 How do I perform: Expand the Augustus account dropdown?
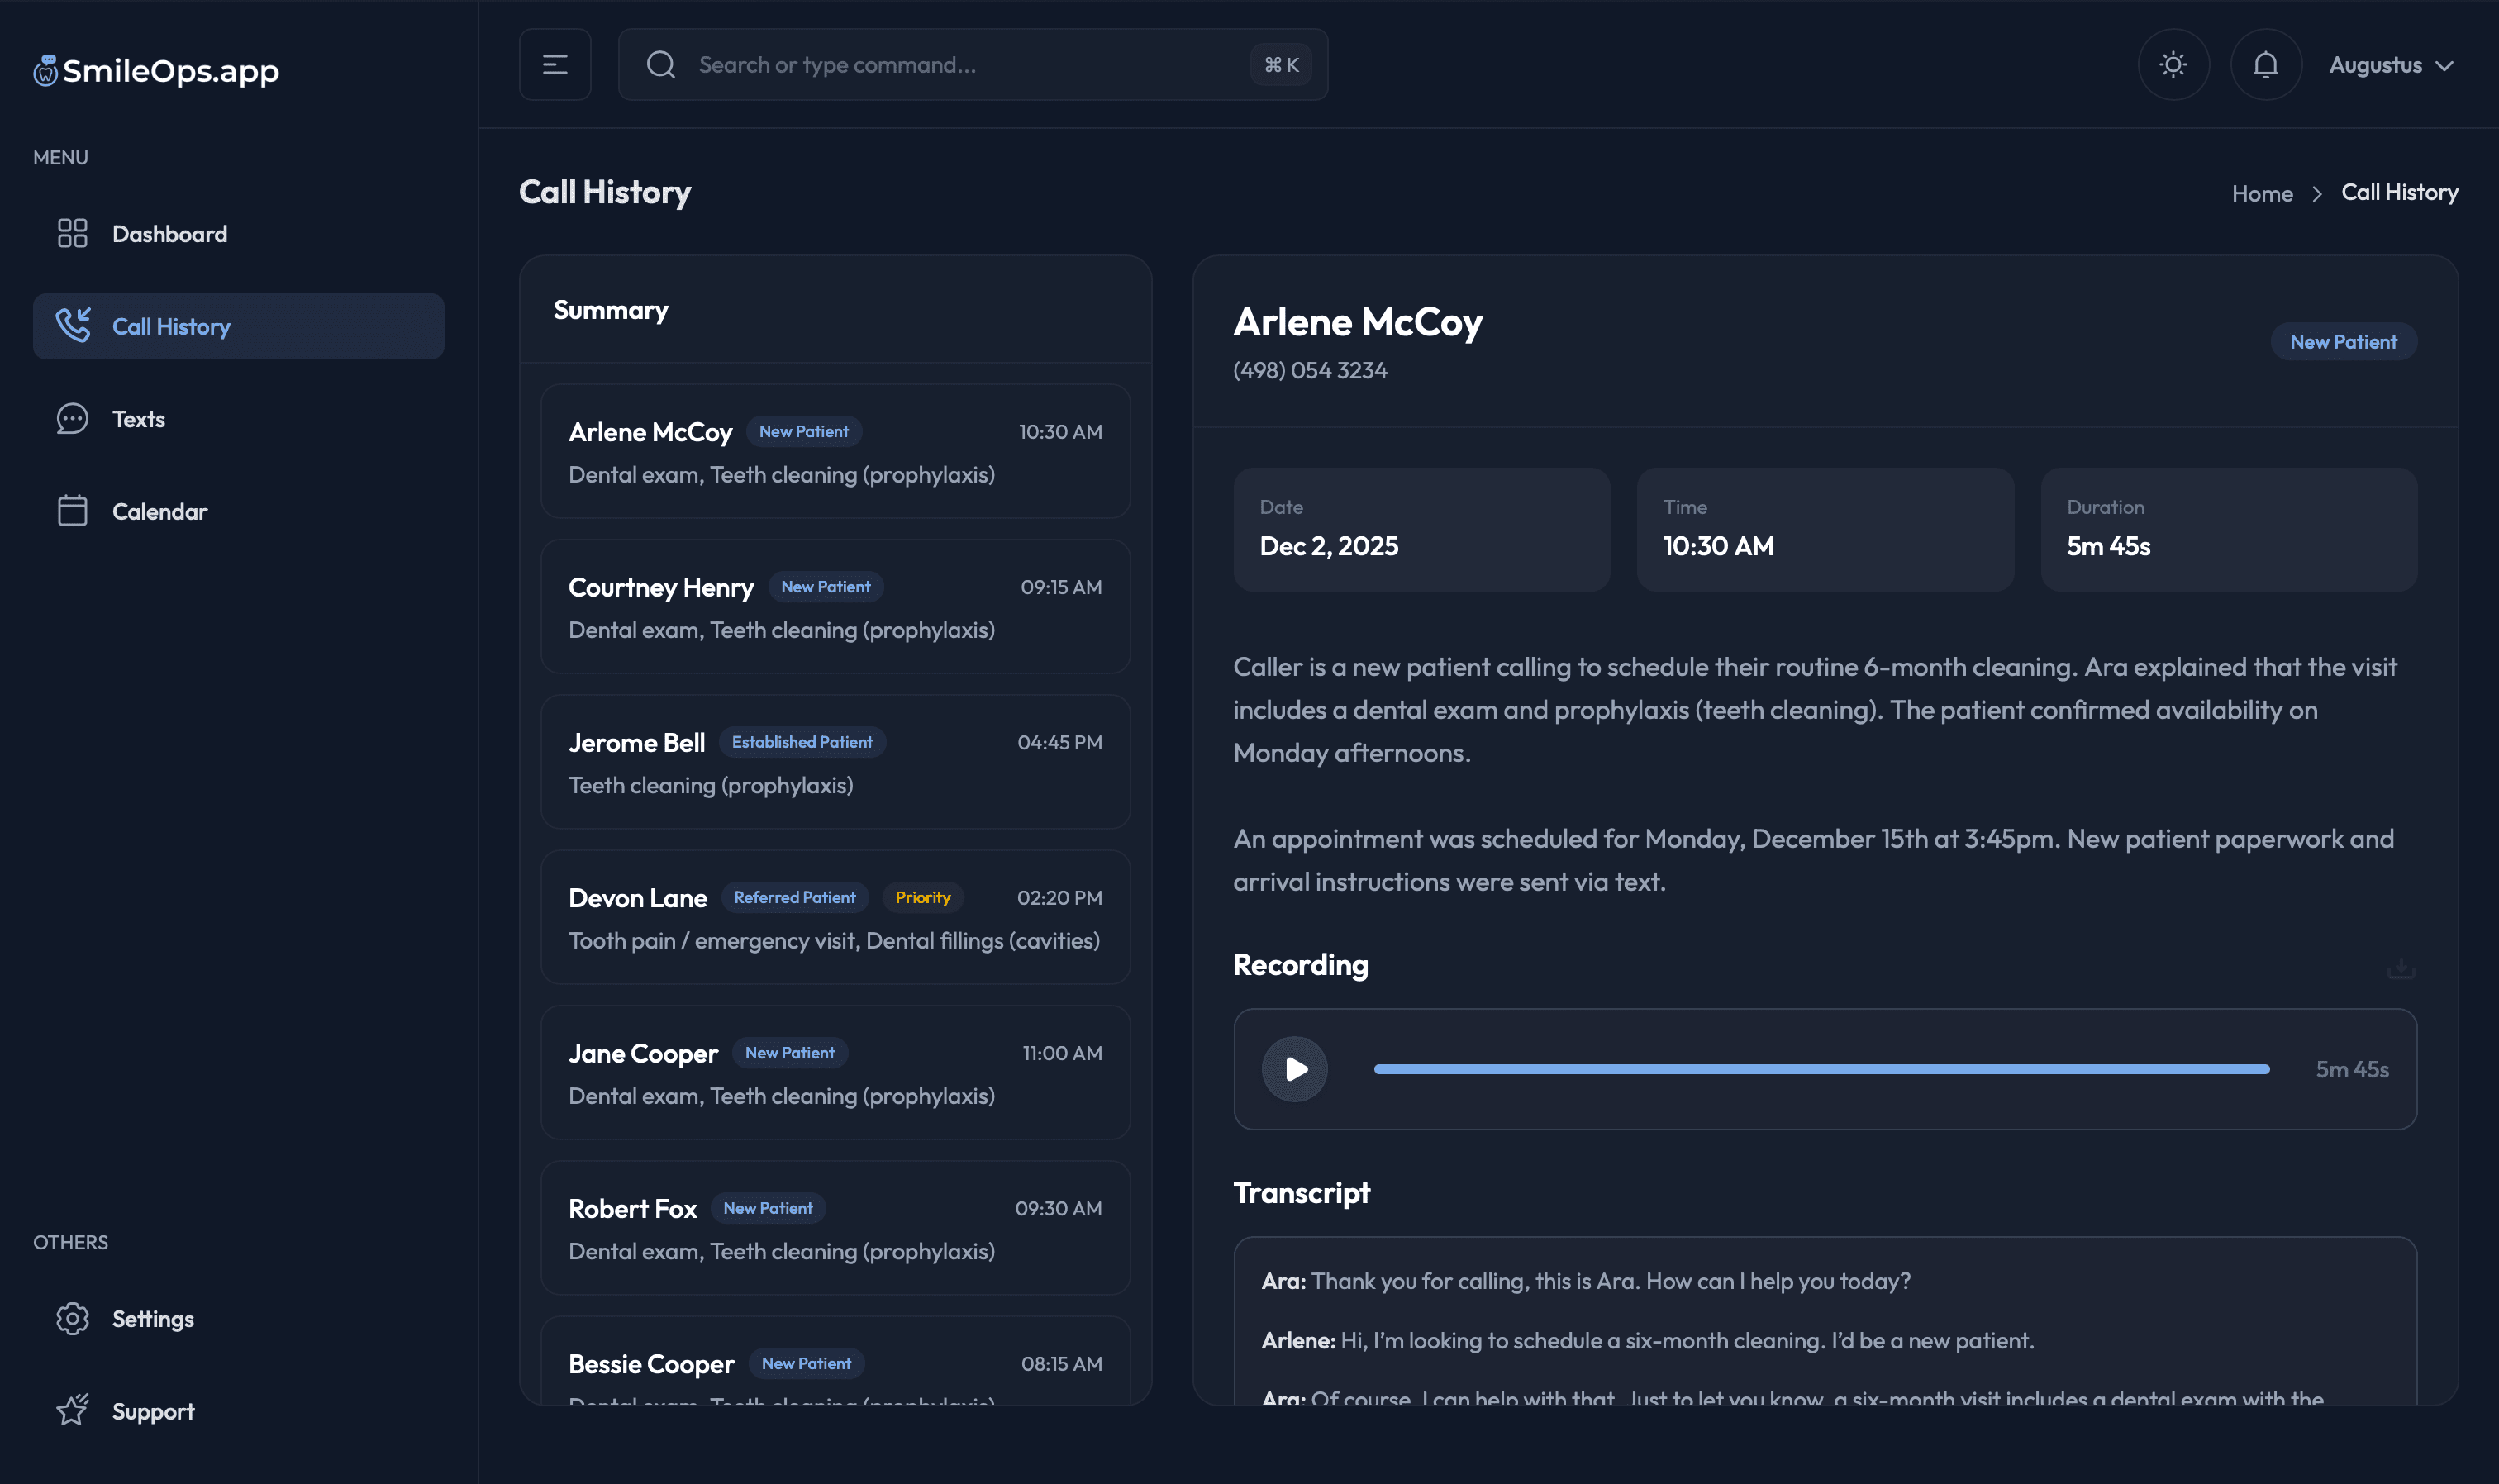(x=2391, y=64)
